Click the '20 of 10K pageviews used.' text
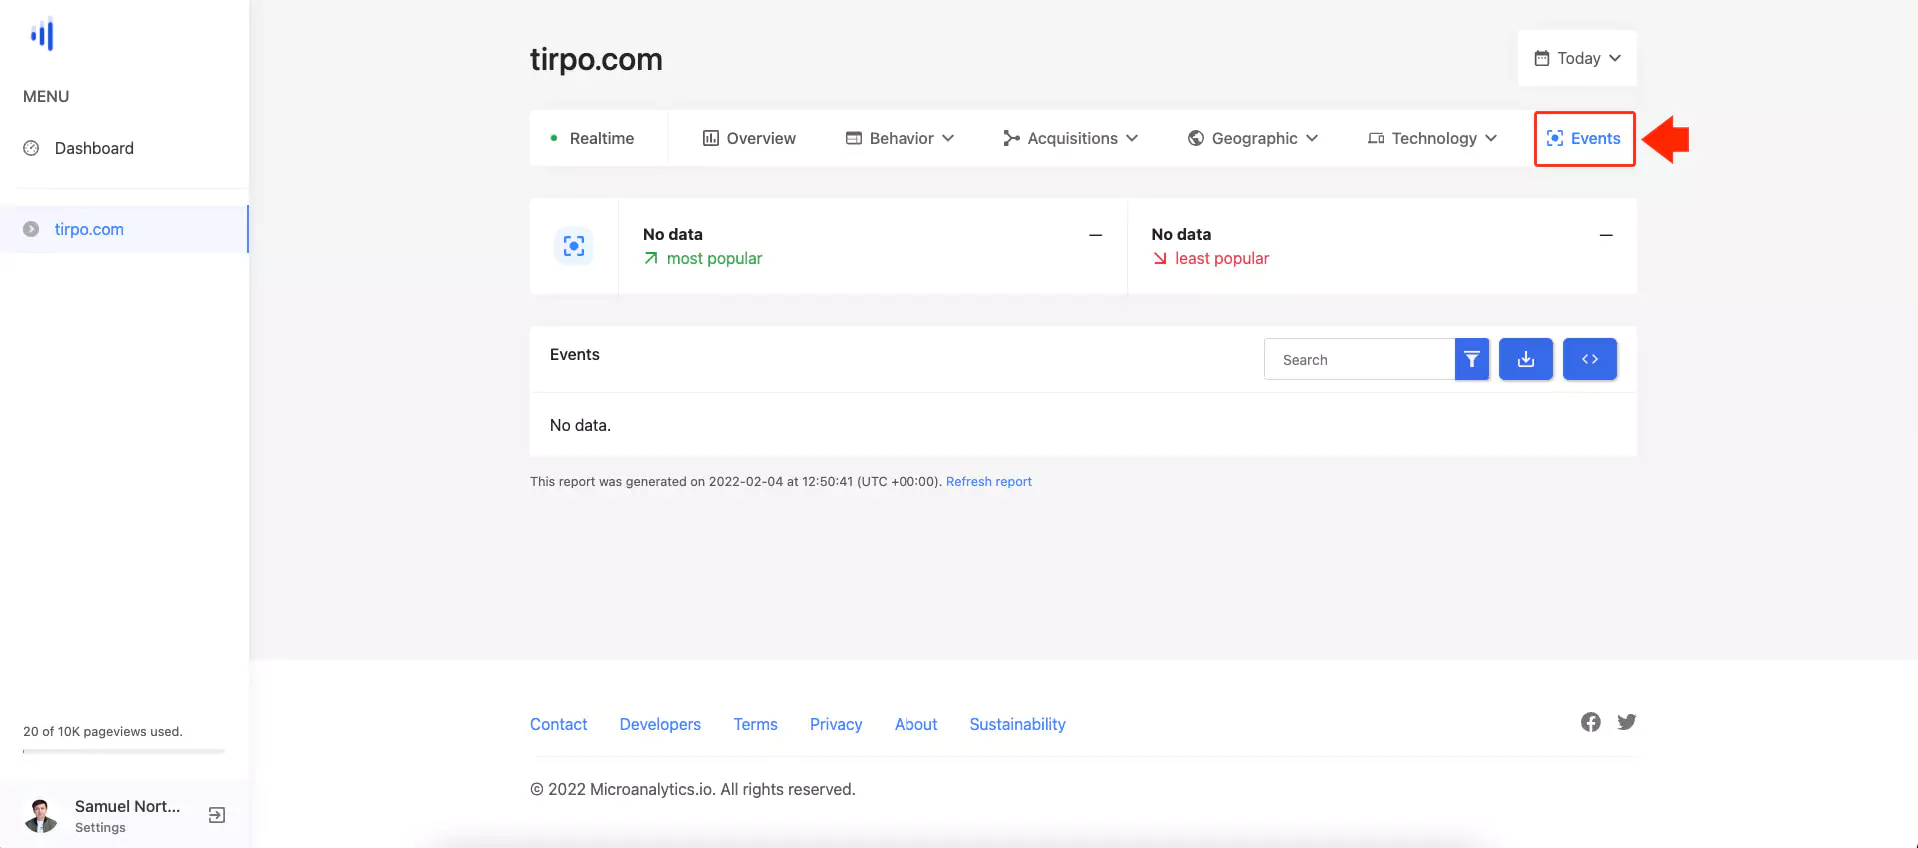Viewport: 1918px width, 848px height. tap(103, 731)
